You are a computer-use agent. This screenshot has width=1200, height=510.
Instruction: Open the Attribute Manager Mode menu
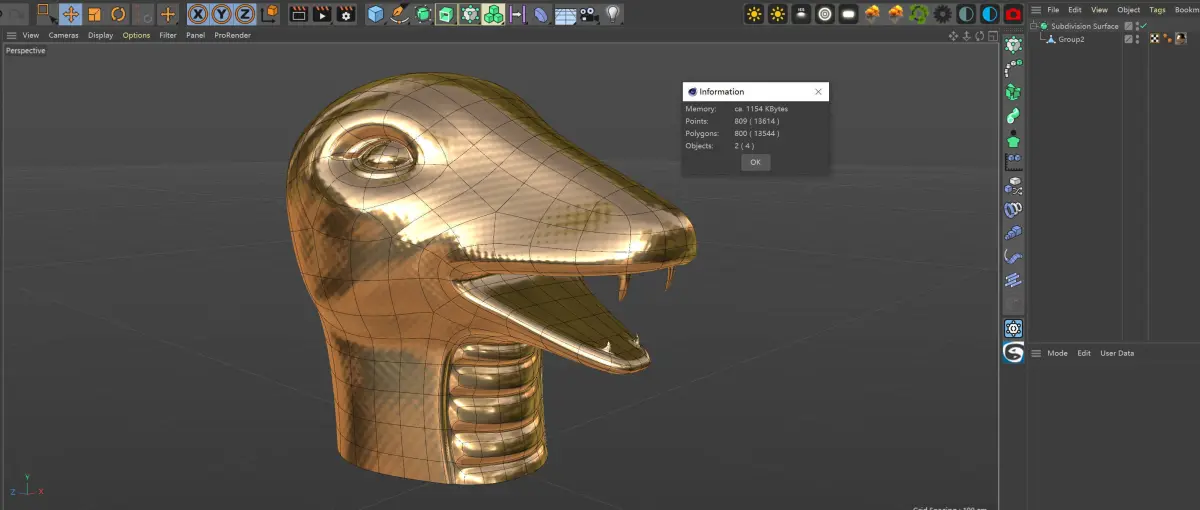1057,353
